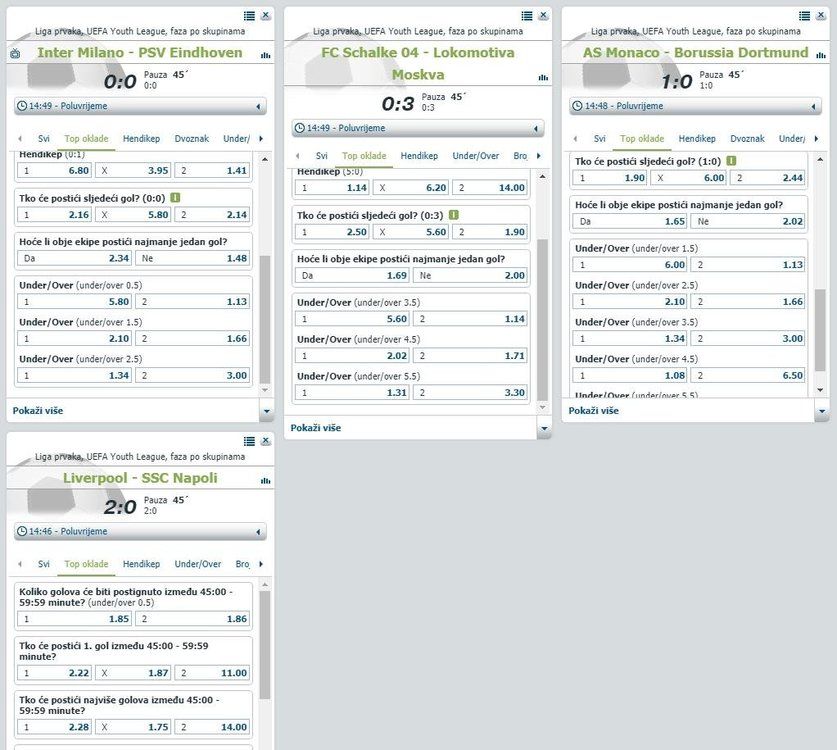Bet Schalke both teams score Ne 2.00
The height and width of the screenshot is (750, 837).
click(x=470, y=276)
